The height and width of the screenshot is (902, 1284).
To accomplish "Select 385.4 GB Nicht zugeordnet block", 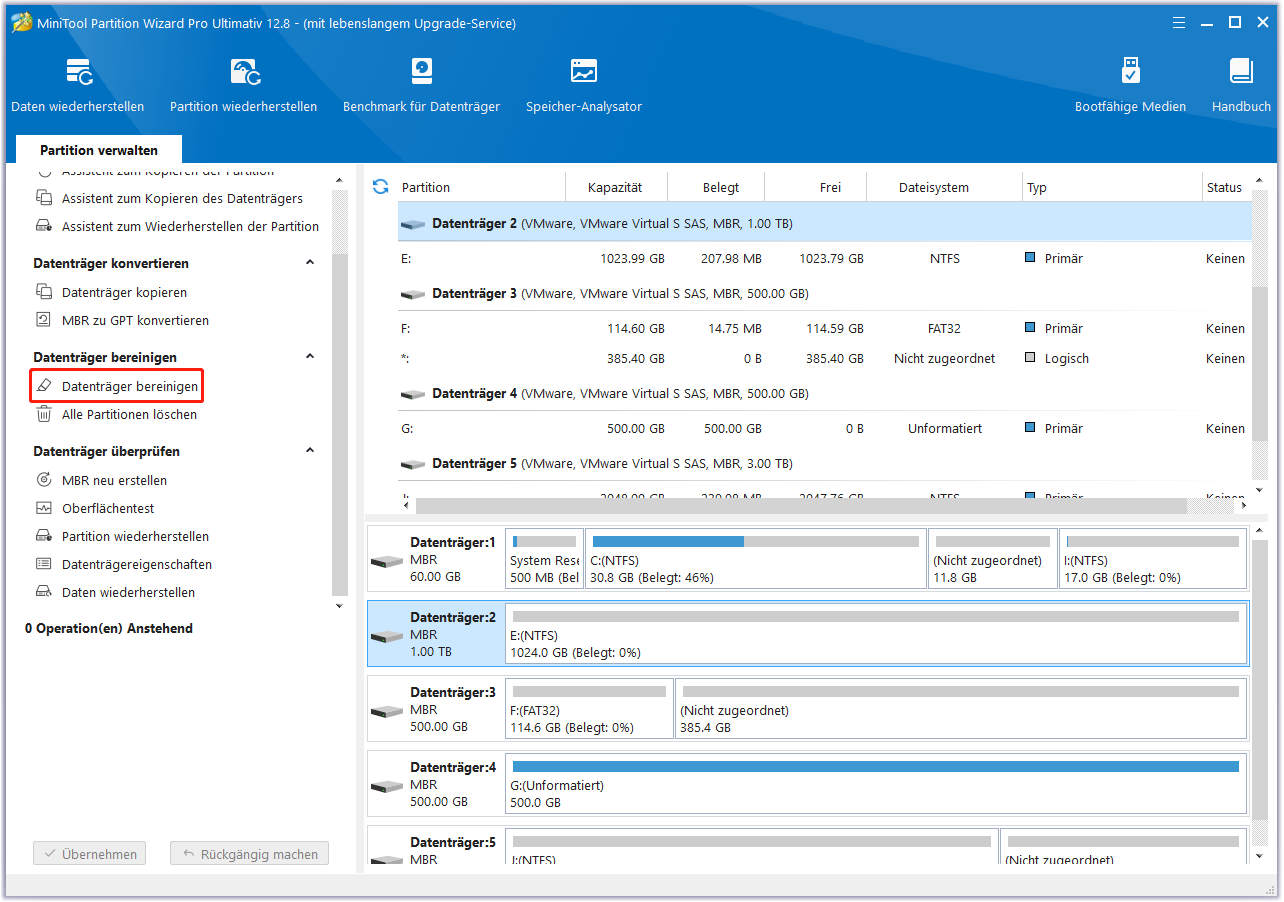I will (x=961, y=709).
